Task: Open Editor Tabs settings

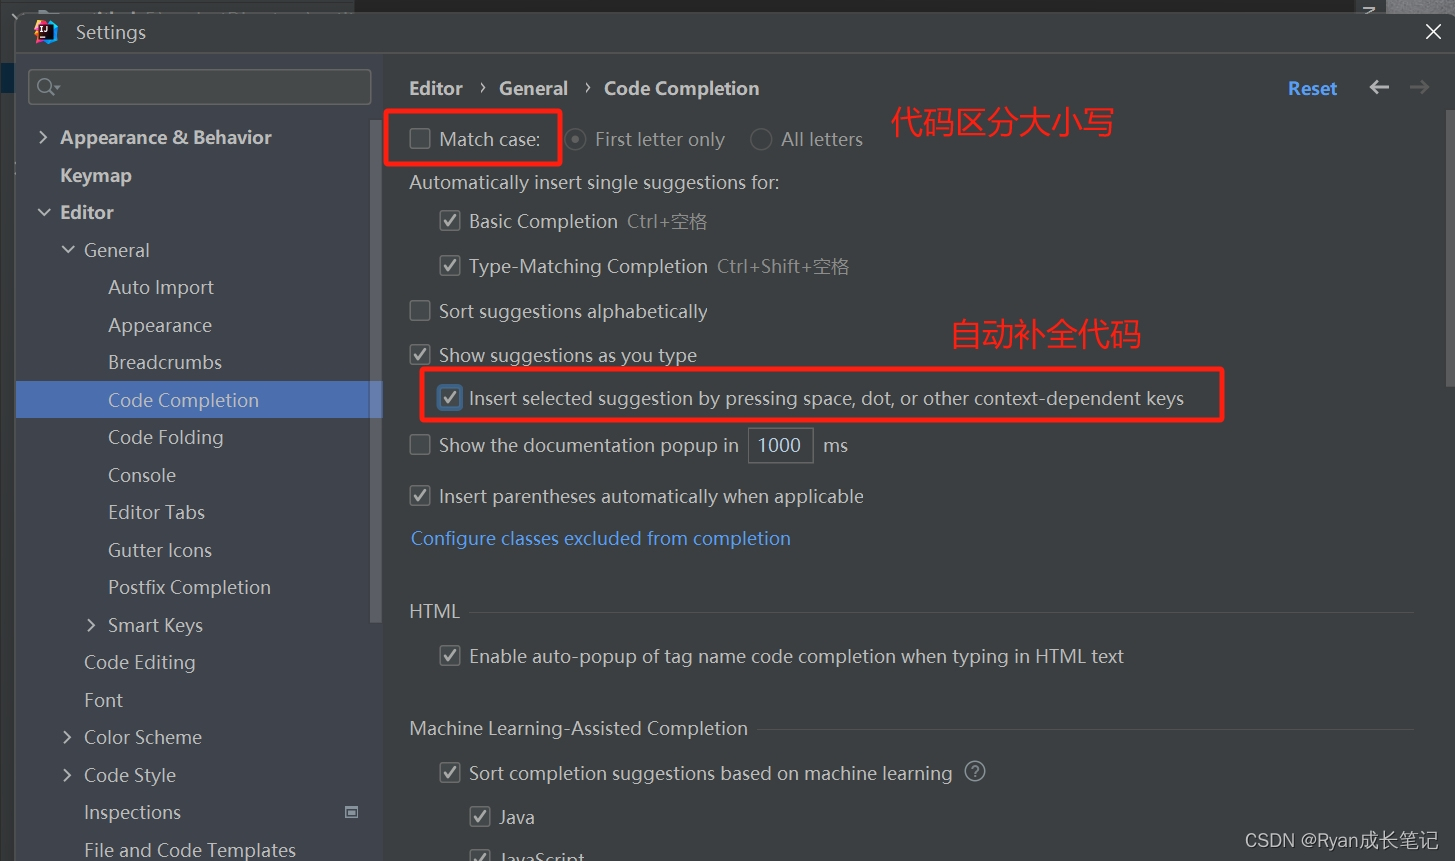Action: [x=156, y=512]
